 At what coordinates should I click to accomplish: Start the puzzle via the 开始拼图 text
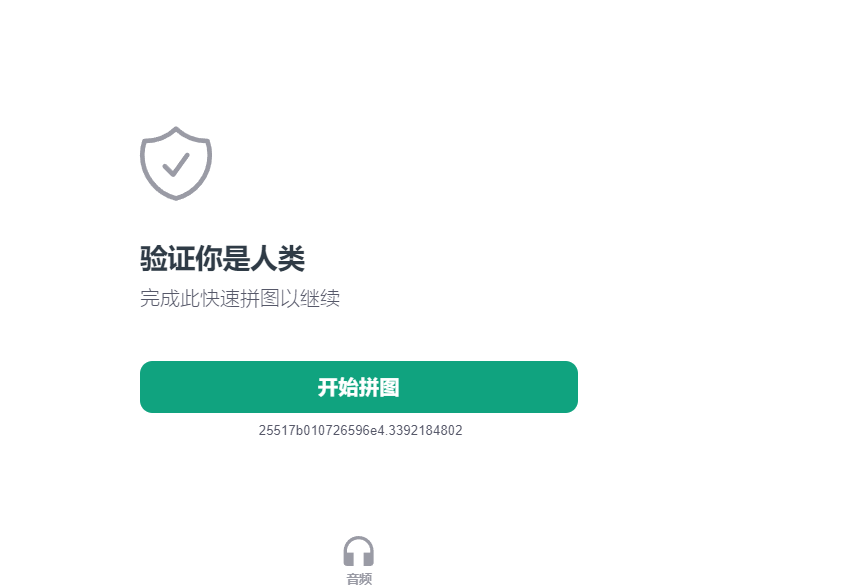click(x=359, y=387)
